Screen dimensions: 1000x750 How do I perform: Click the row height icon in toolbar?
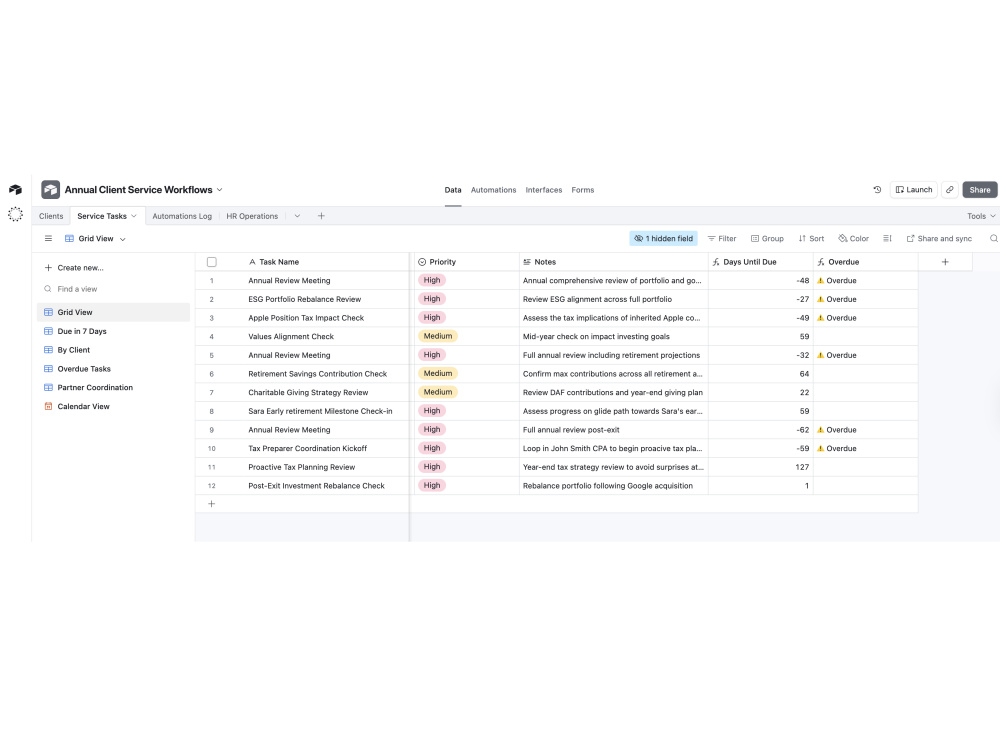[887, 239]
